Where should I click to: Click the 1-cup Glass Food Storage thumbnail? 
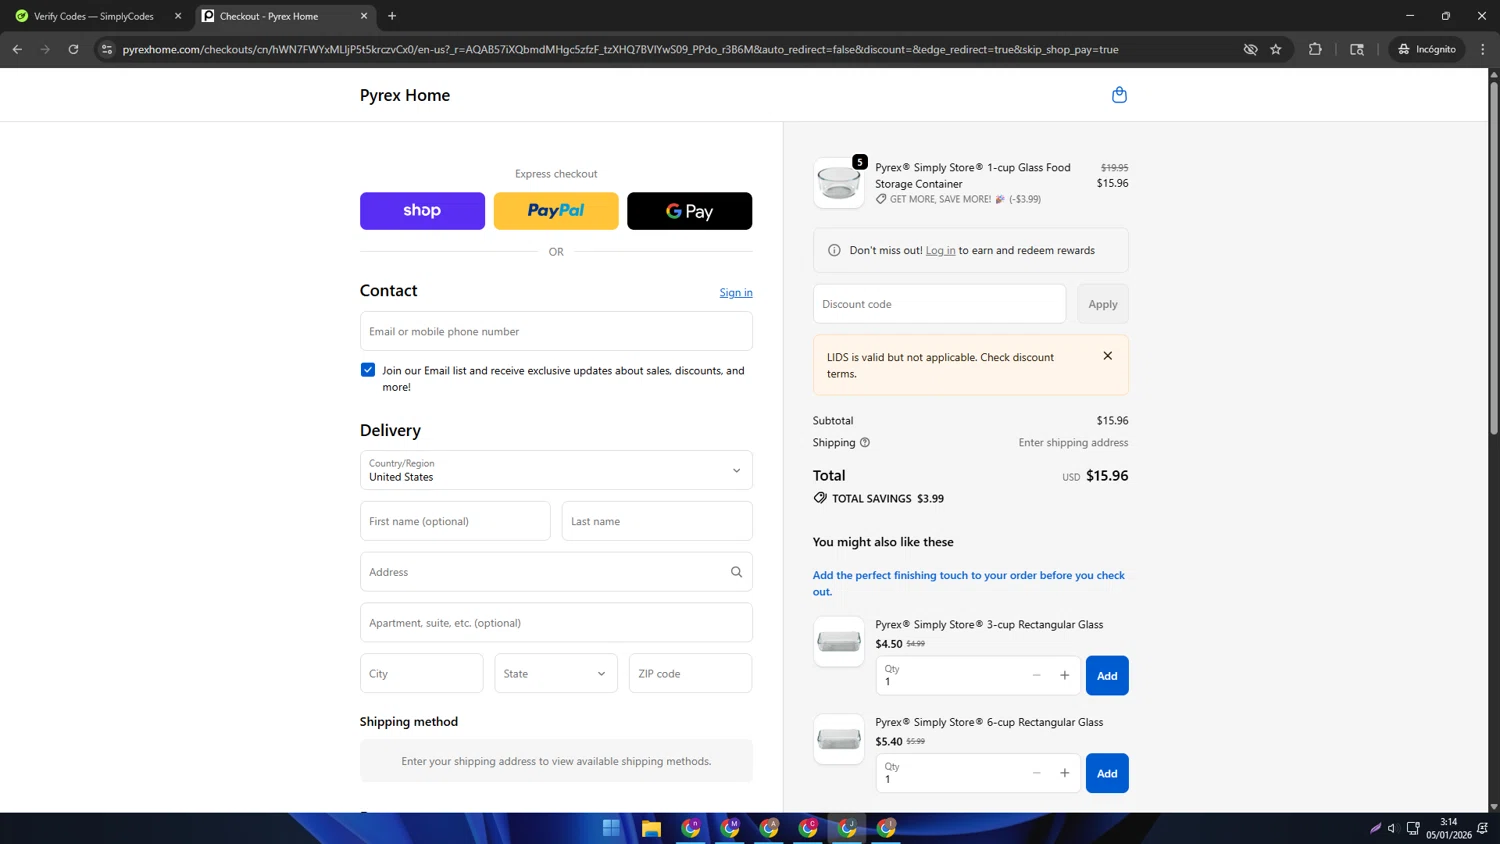pos(838,183)
